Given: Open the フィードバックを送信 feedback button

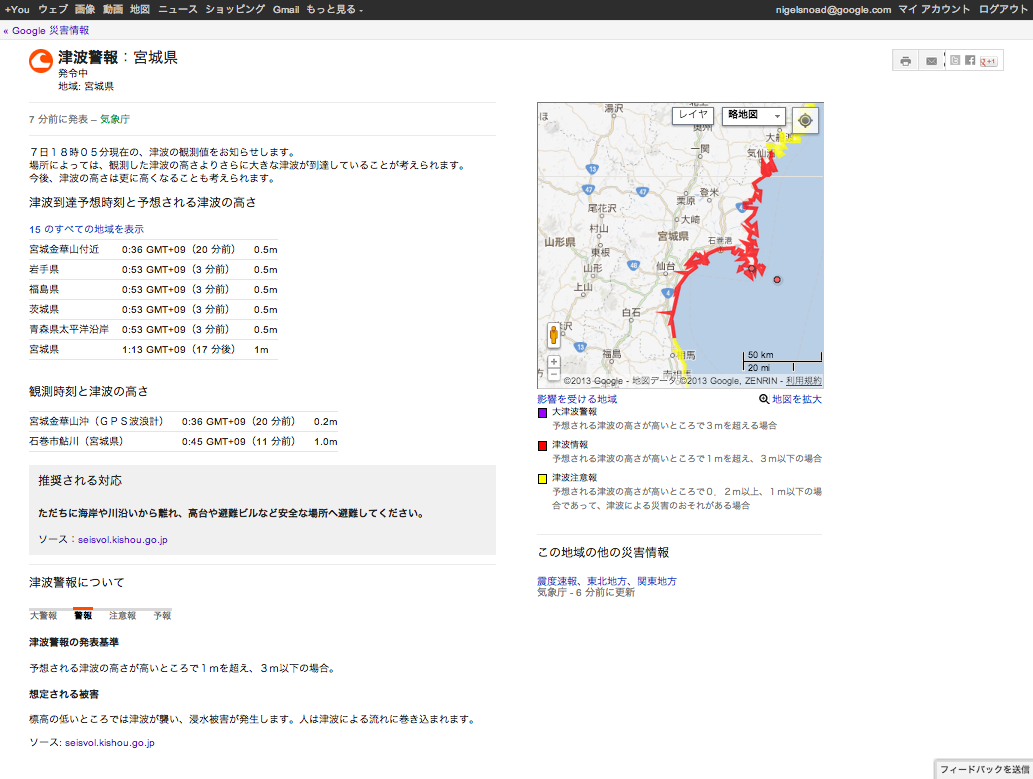Looking at the screenshot, I should [983, 769].
